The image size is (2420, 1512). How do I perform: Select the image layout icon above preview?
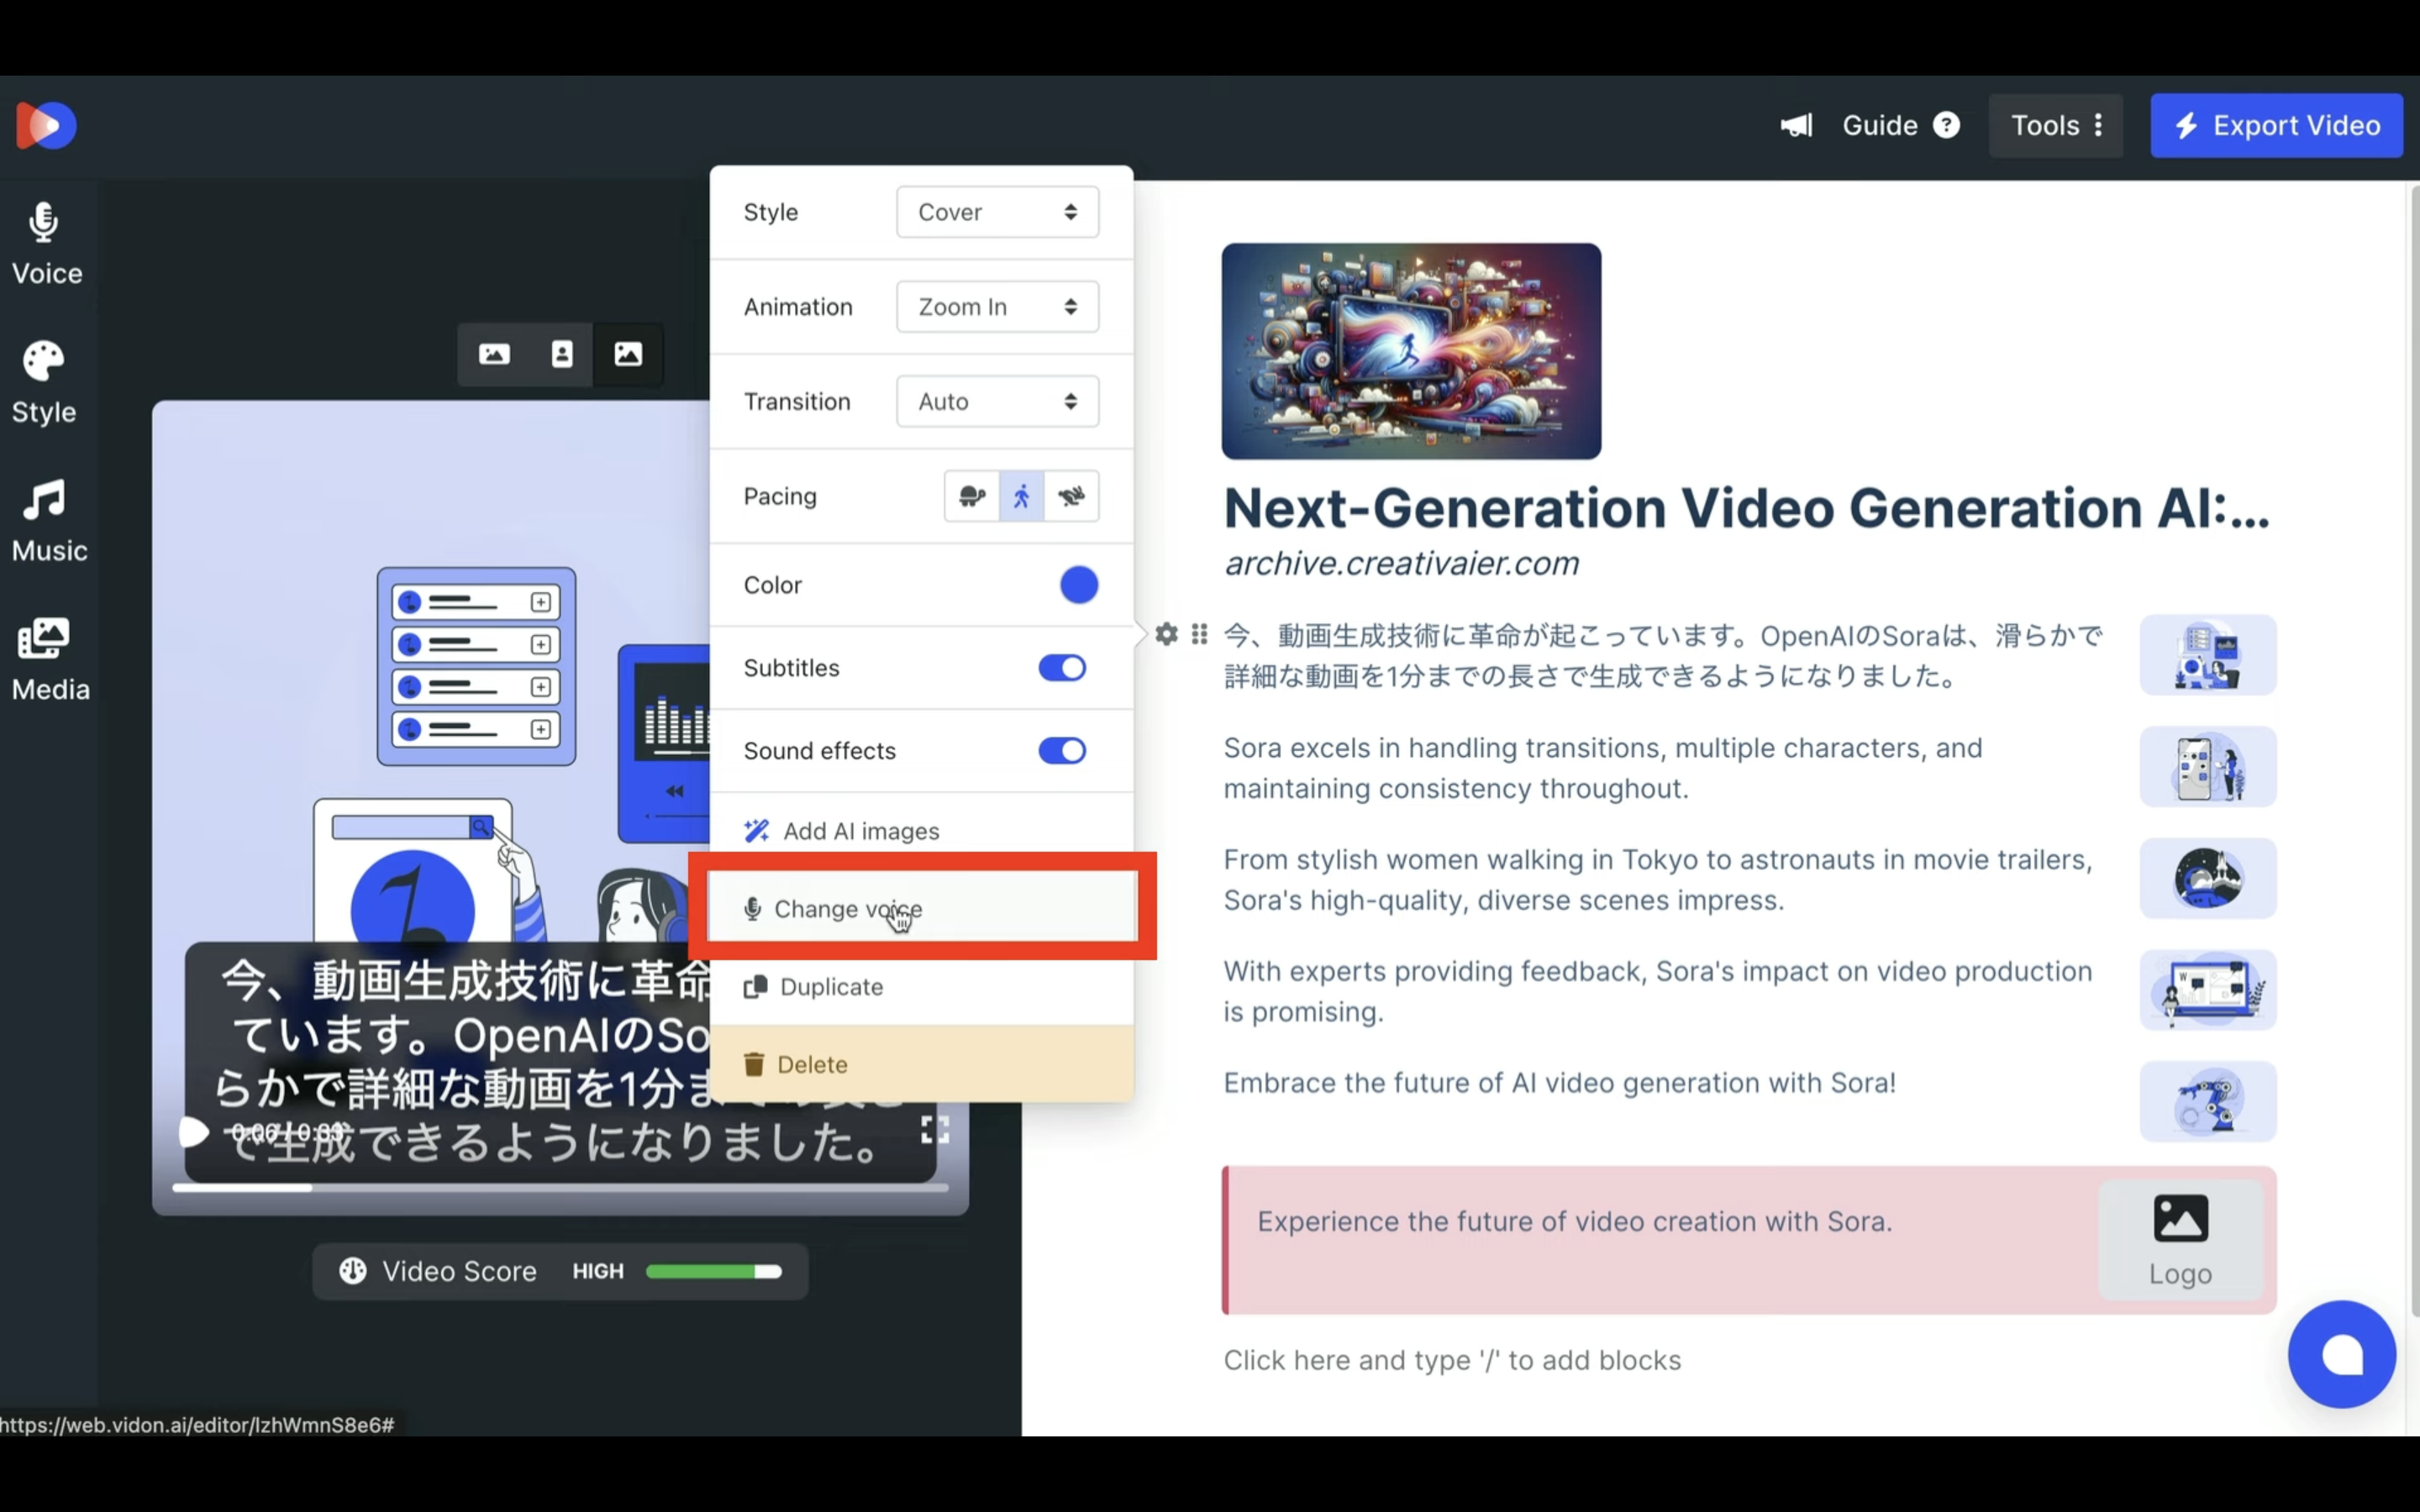(x=628, y=354)
